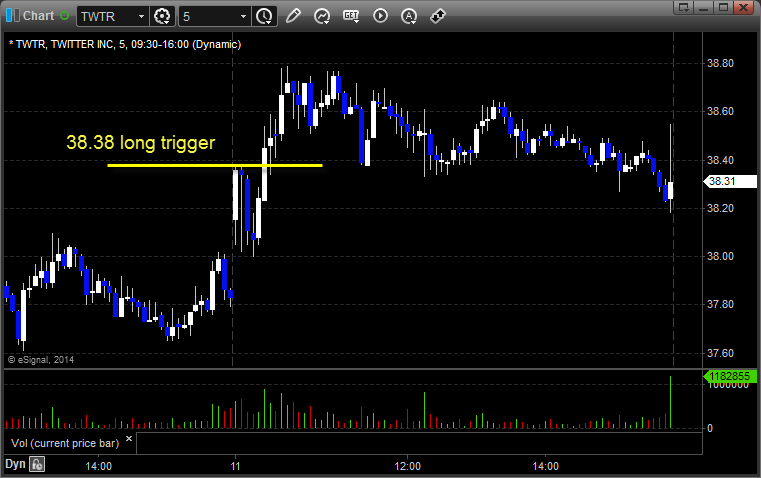761x478 pixels.
Task: Minimize the chart window
Action: click(x=704, y=7)
